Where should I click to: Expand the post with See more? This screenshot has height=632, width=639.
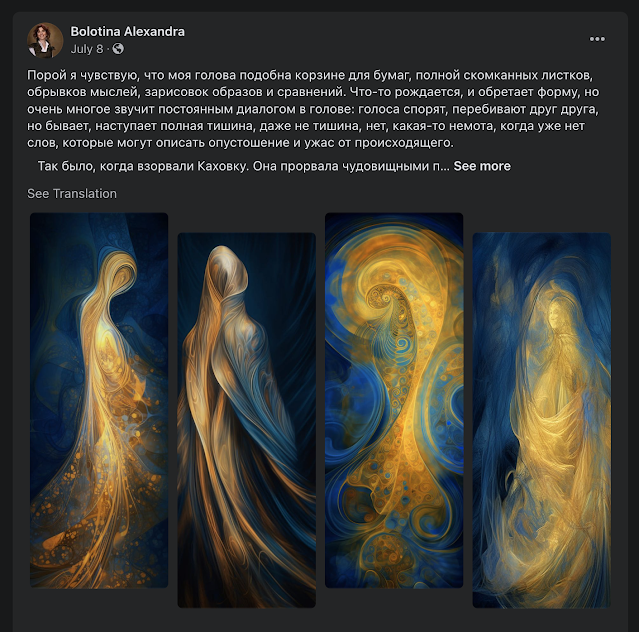point(482,166)
